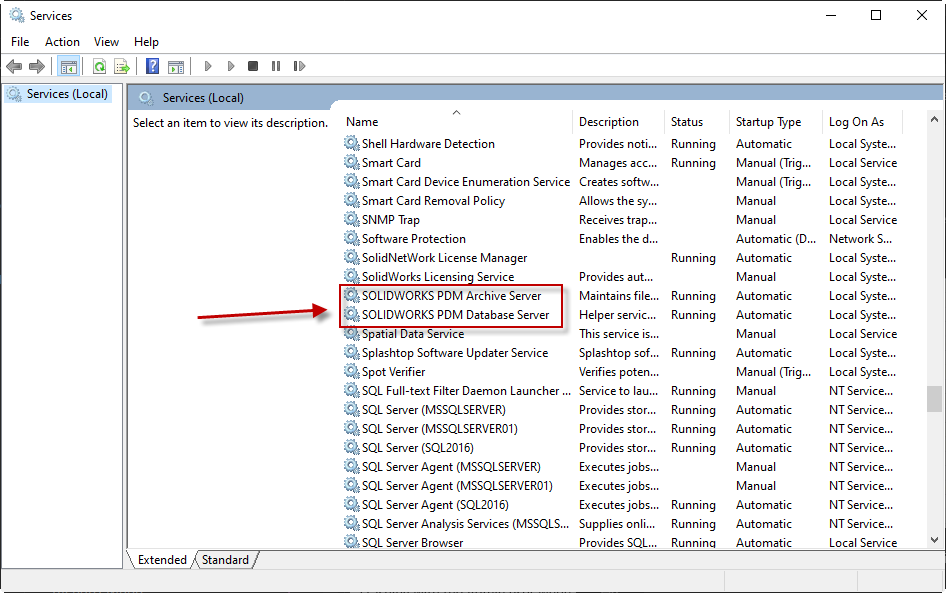Image resolution: width=946 pixels, height=593 pixels.
Task: Click 'Verifies poten...' description cell
Action: pos(619,372)
